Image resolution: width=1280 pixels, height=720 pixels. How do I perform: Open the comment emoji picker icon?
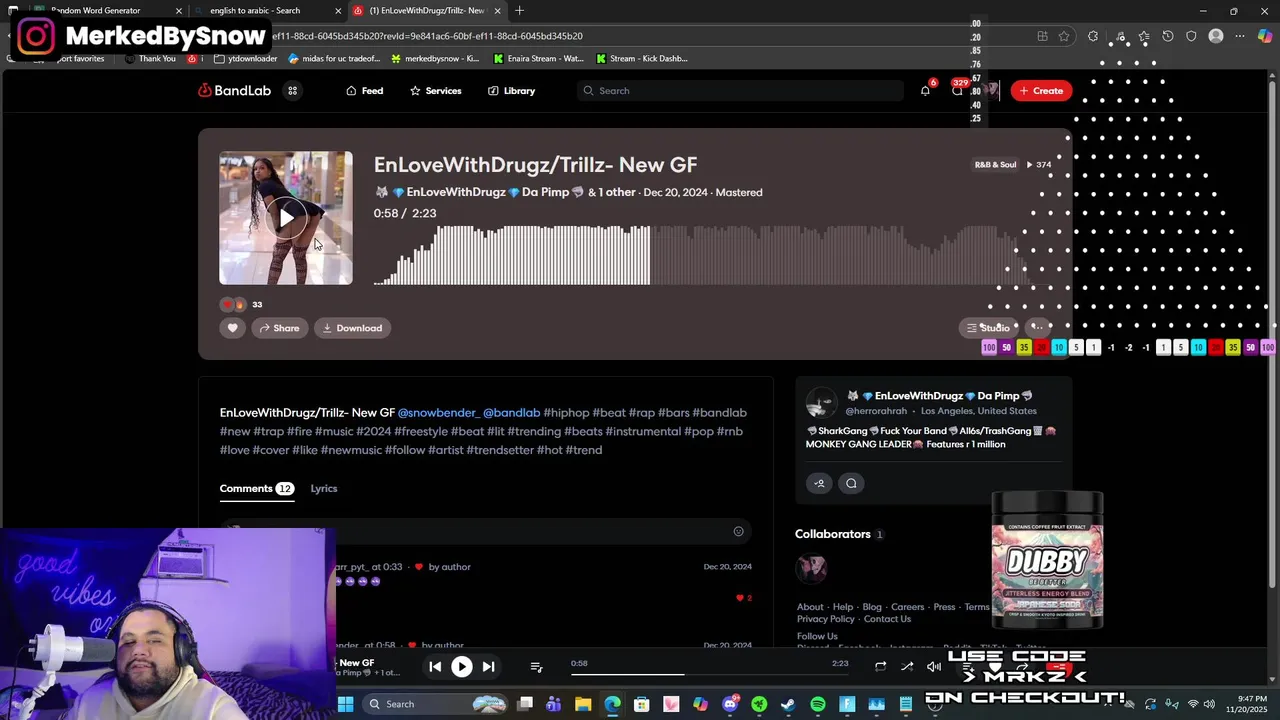[738, 532]
